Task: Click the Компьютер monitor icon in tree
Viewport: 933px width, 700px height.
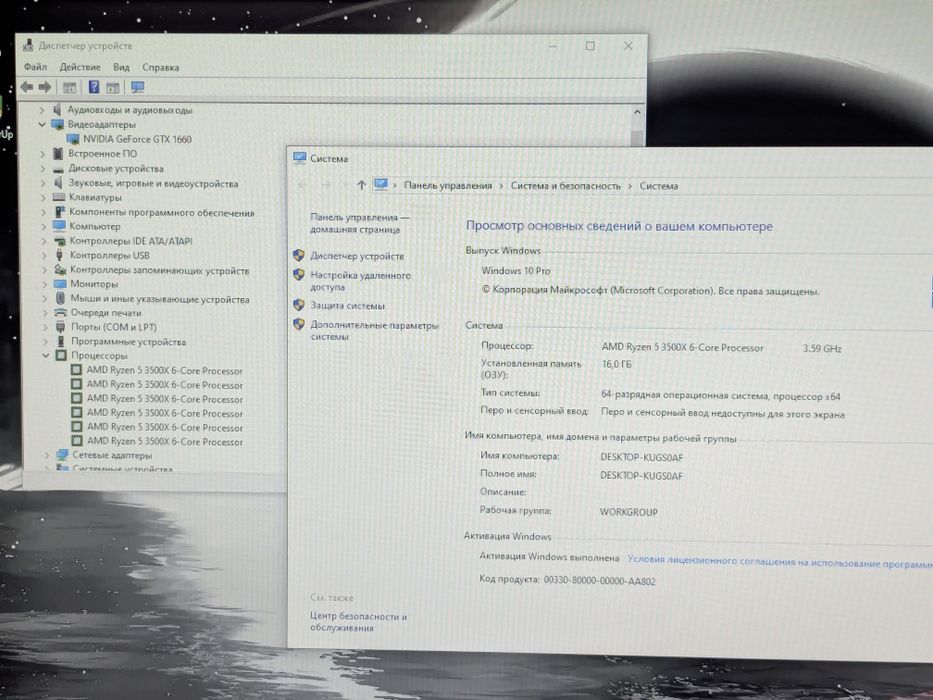Action: coord(59,226)
